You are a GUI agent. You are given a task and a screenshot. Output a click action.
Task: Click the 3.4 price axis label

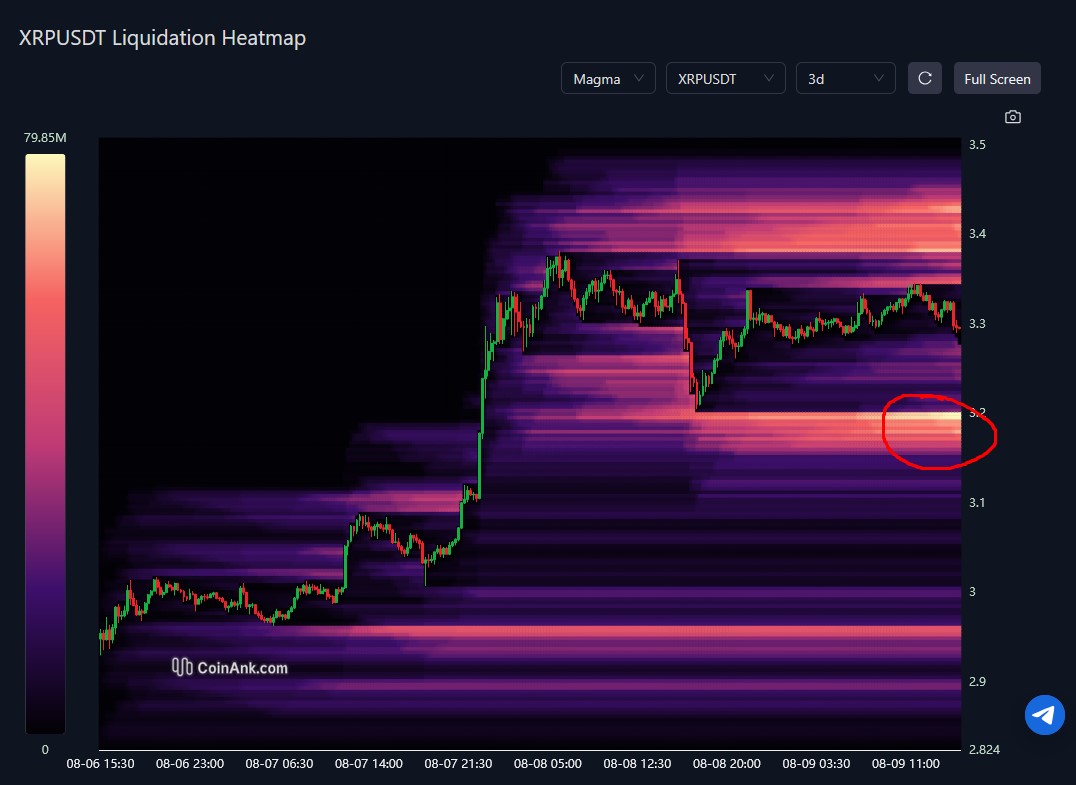(976, 234)
